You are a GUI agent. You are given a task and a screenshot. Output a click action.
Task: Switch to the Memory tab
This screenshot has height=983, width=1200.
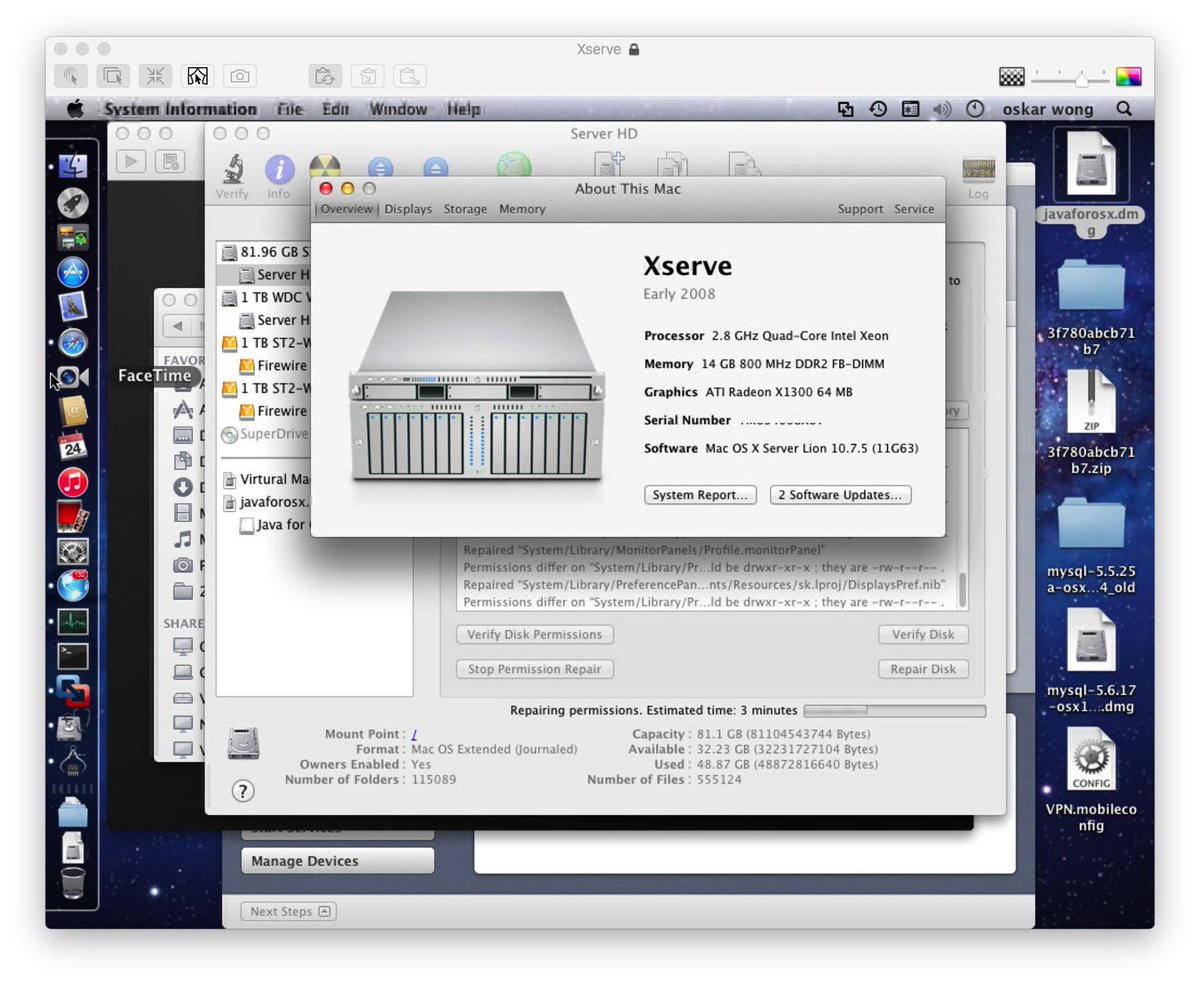[x=522, y=209]
